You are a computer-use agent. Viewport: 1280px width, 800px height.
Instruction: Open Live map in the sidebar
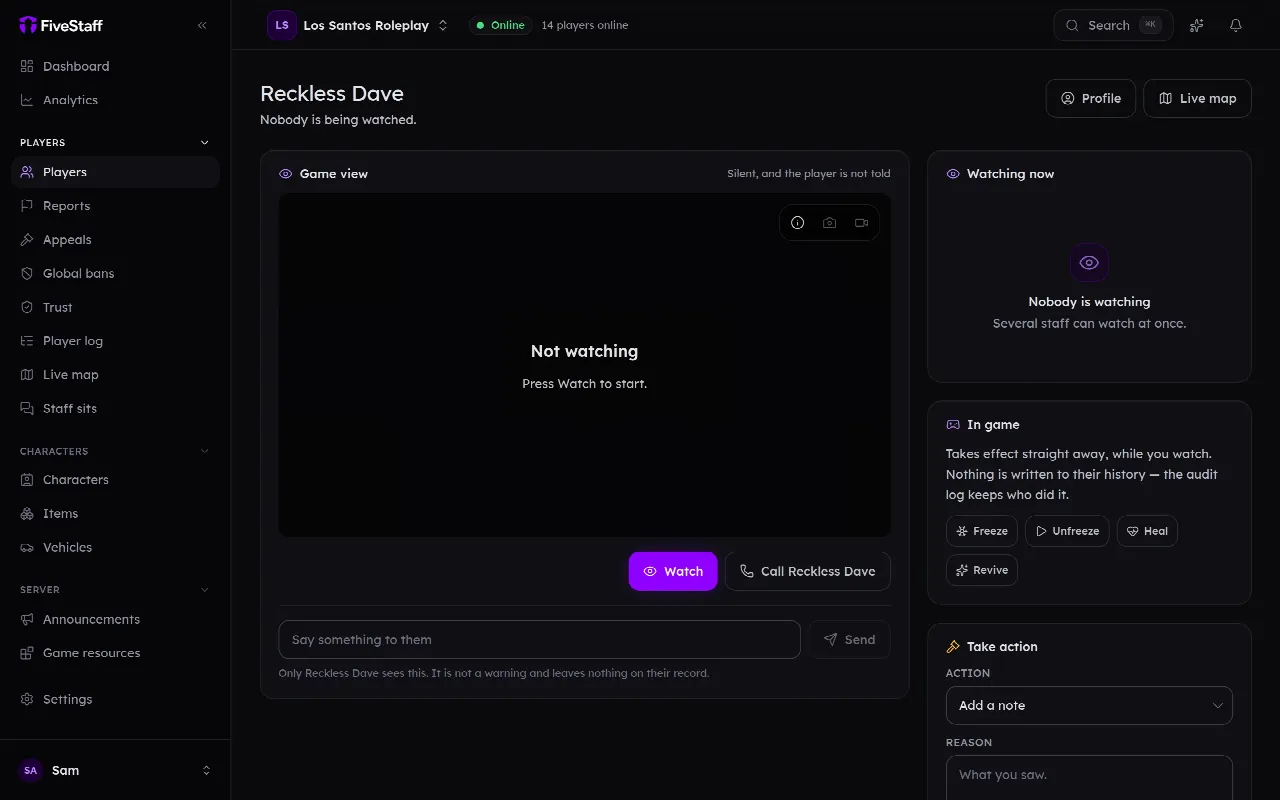pyautogui.click(x=115, y=375)
